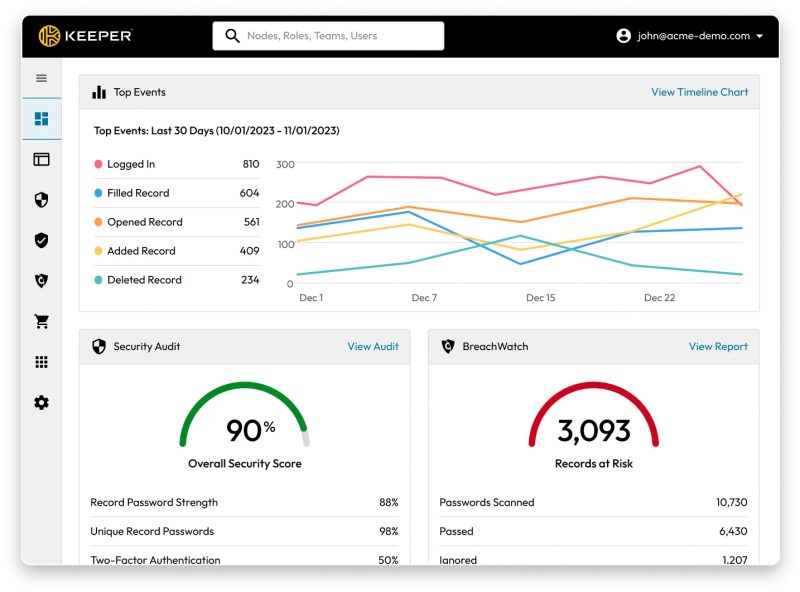The height and width of the screenshot is (592, 800).
Task: Open View Timeline Chart link
Action: coord(699,92)
